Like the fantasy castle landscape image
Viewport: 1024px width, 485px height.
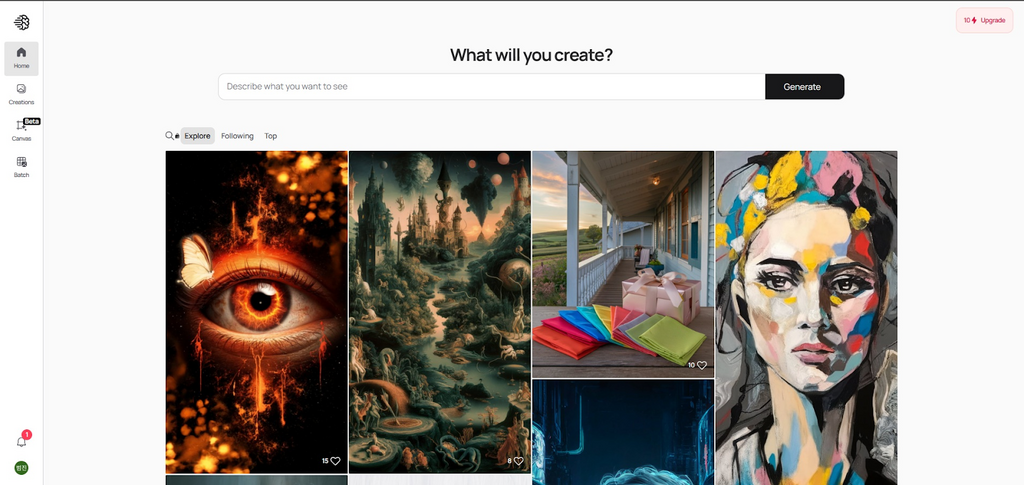pos(519,461)
